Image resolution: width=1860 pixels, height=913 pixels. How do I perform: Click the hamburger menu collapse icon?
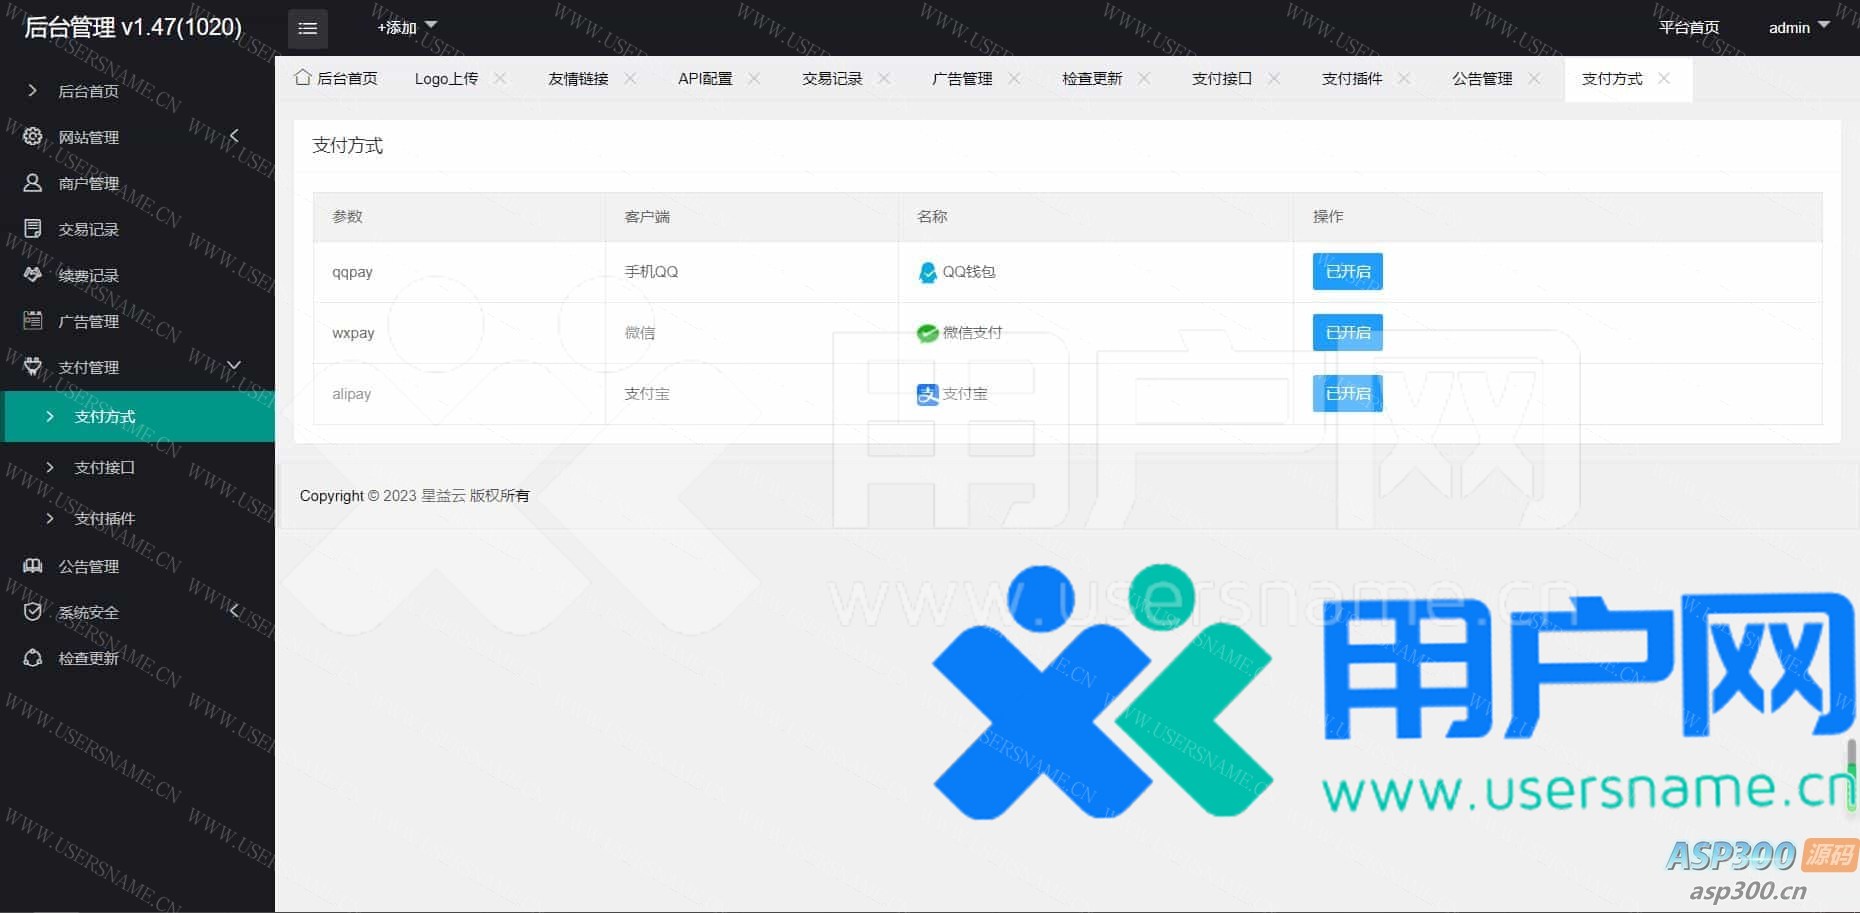tap(307, 29)
